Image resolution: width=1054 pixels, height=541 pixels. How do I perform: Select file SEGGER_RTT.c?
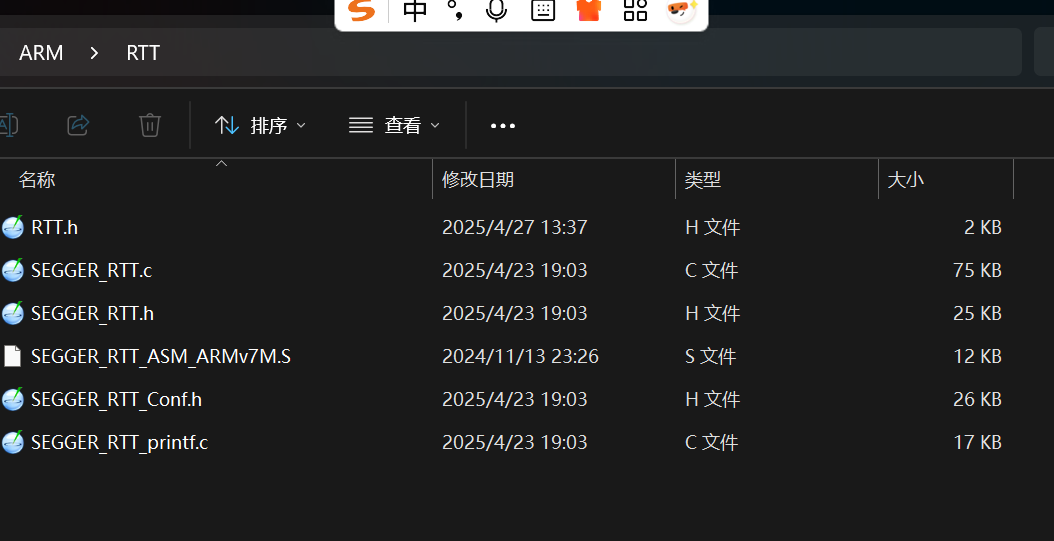click(91, 270)
